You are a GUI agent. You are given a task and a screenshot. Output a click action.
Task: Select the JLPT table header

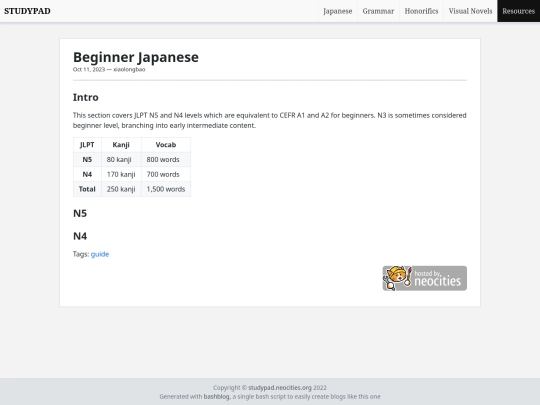87,145
